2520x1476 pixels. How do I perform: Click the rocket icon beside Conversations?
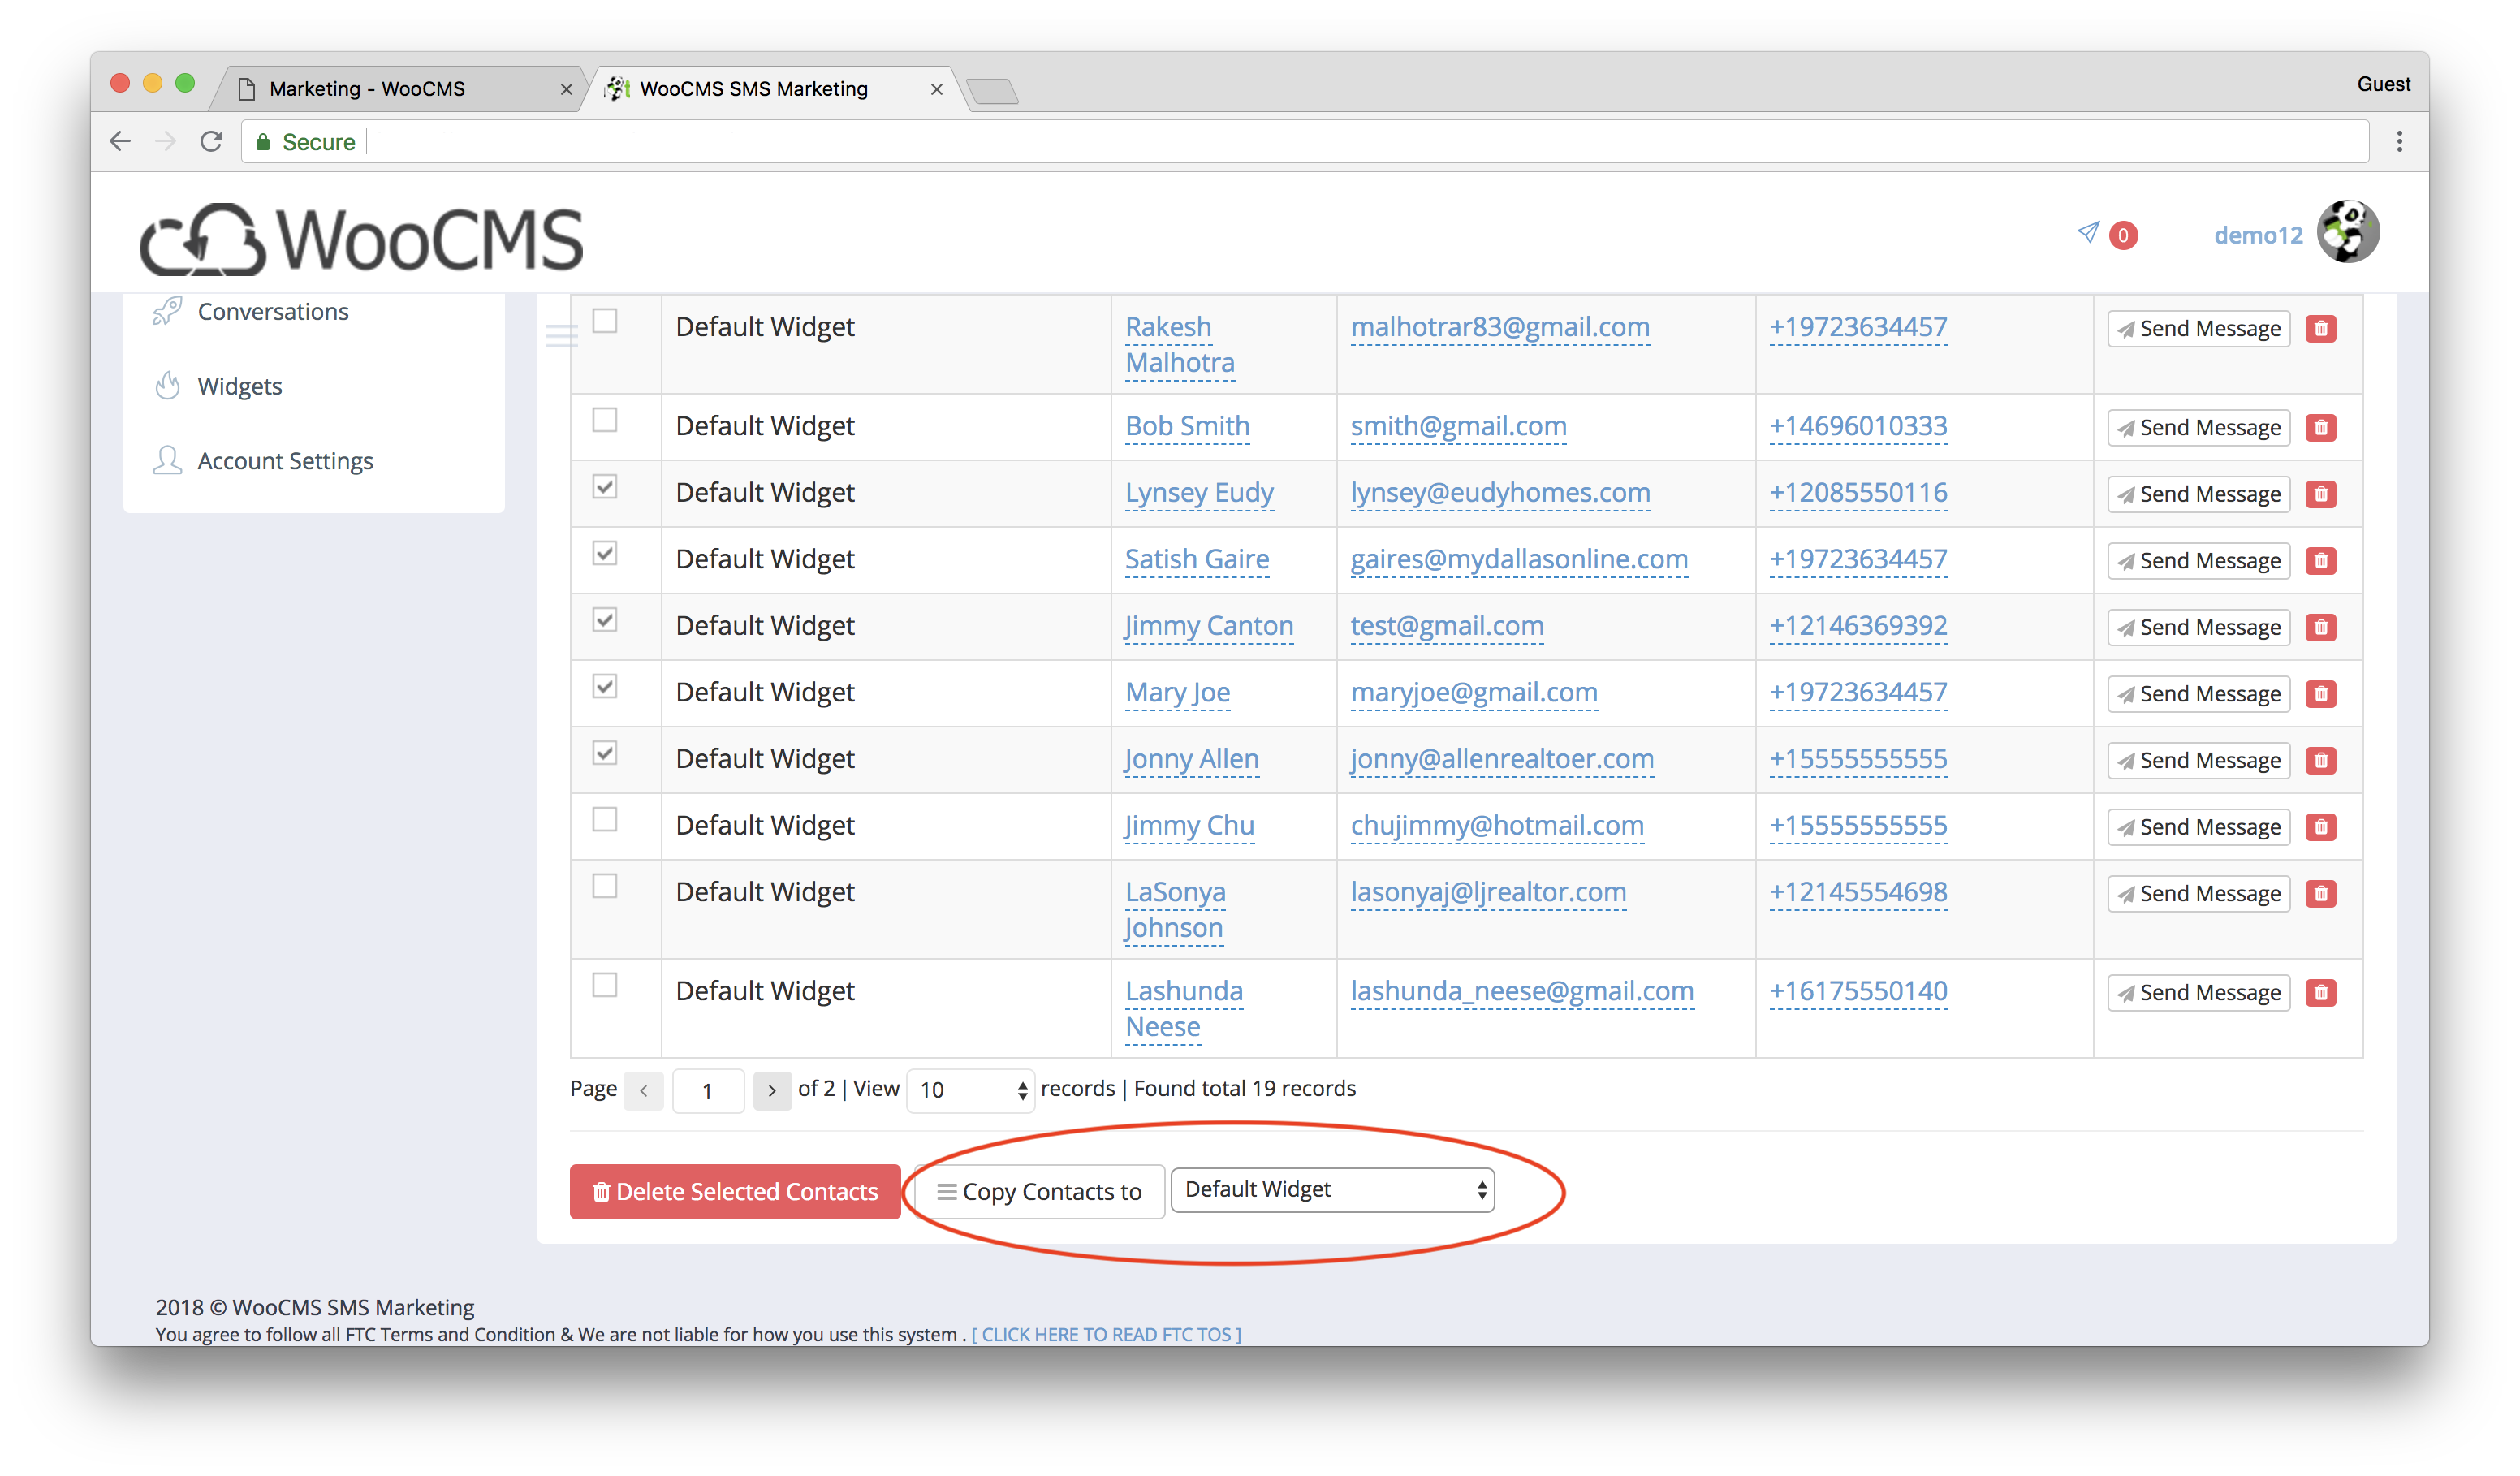(x=167, y=311)
